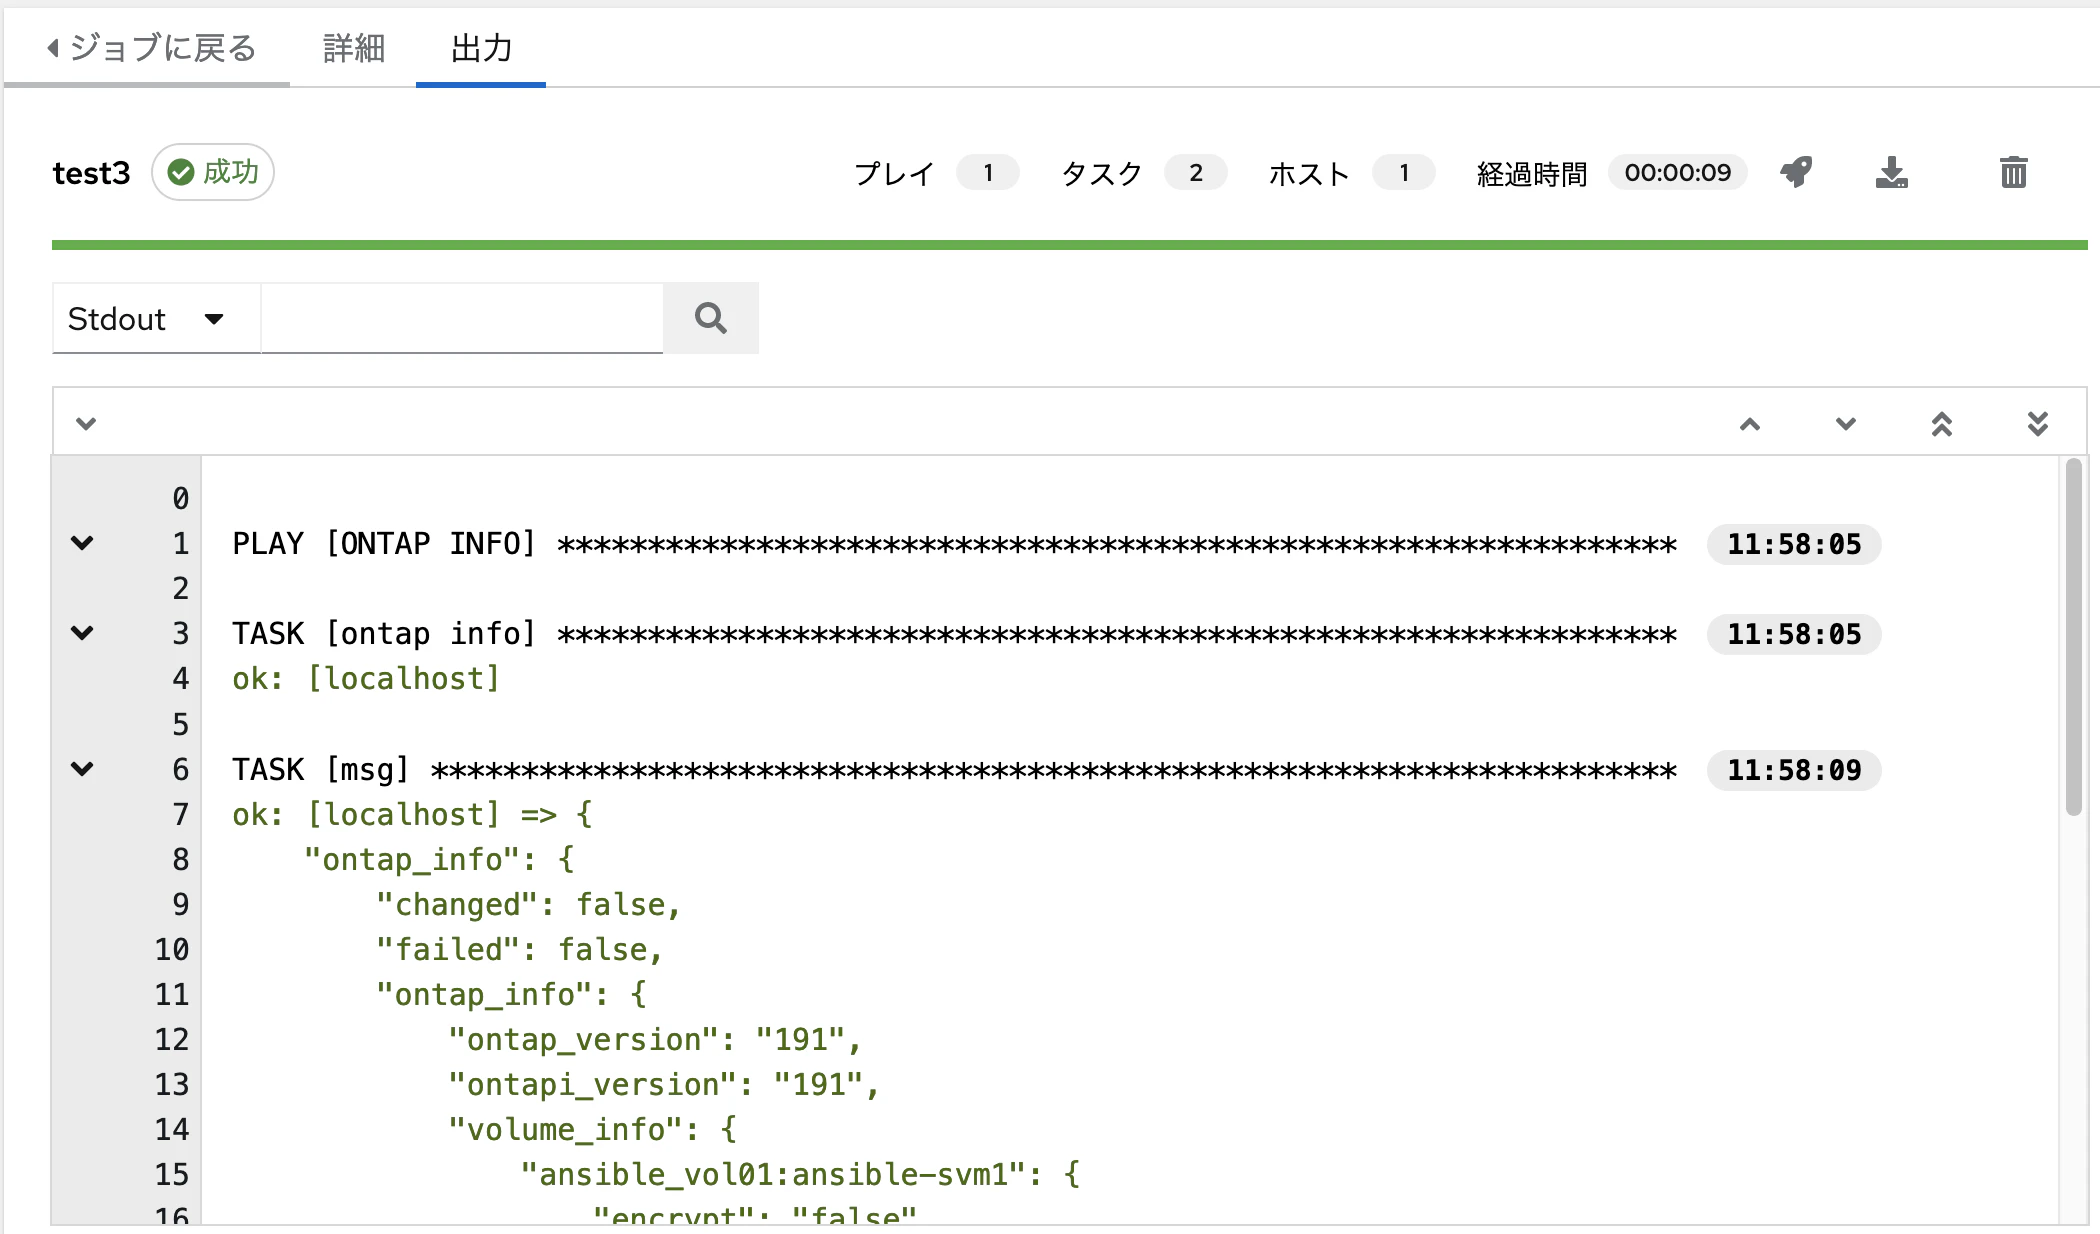Switch to the 詳細 tab
This screenshot has height=1234, width=2100.
coord(353,48)
